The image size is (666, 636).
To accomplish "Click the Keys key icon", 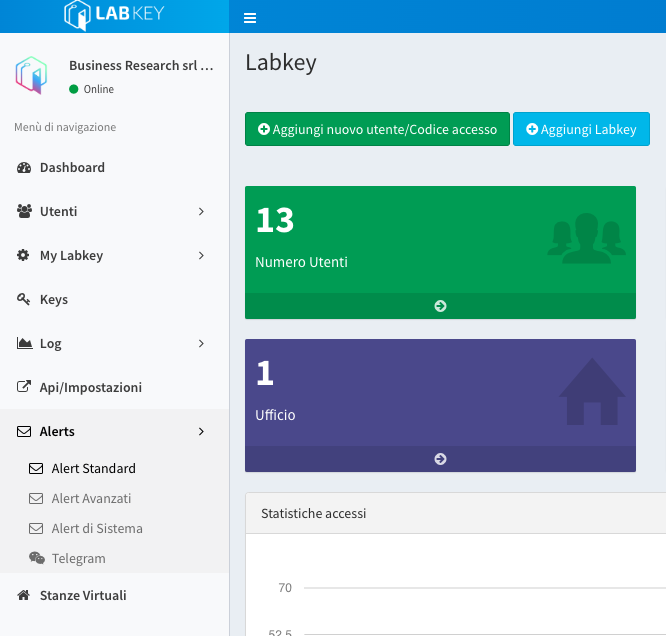I will click(23, 299).
